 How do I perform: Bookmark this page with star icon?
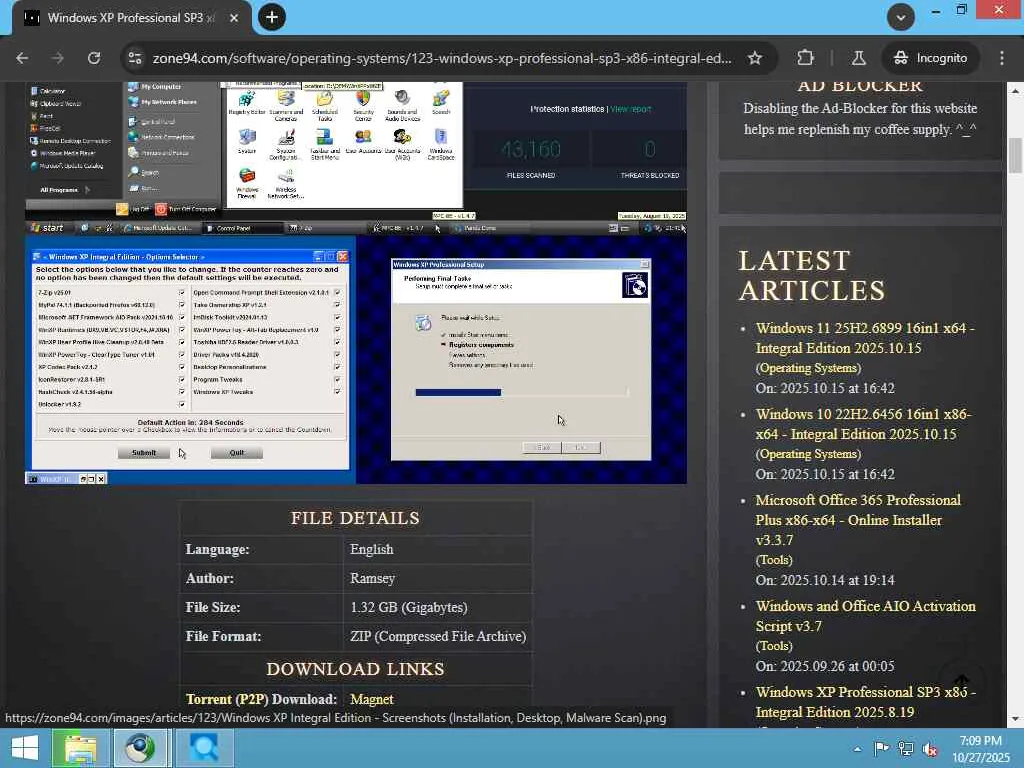755,58
